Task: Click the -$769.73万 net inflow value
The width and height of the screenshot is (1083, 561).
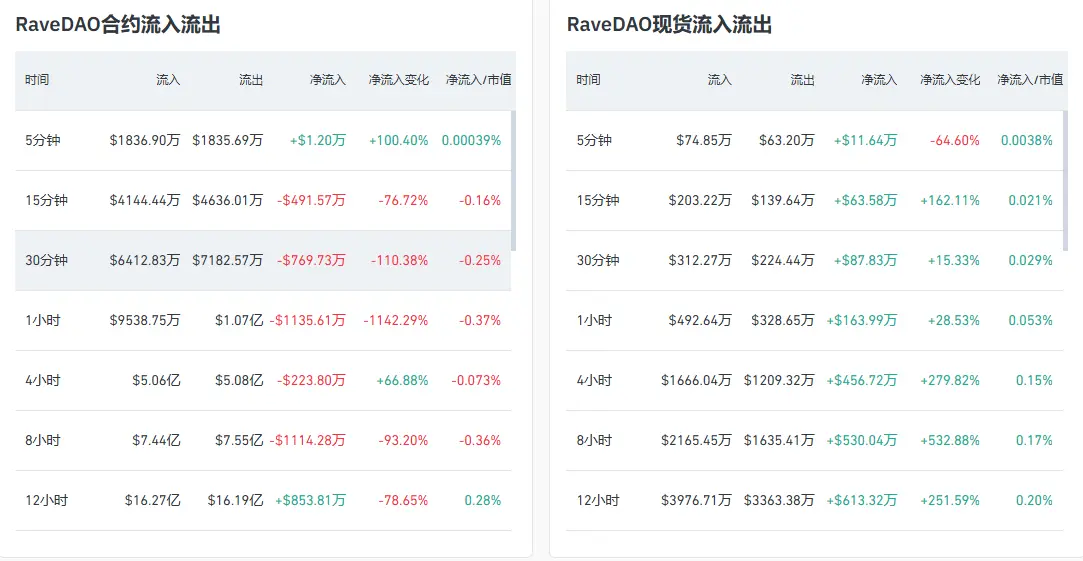Action: (x=312, y=260)
